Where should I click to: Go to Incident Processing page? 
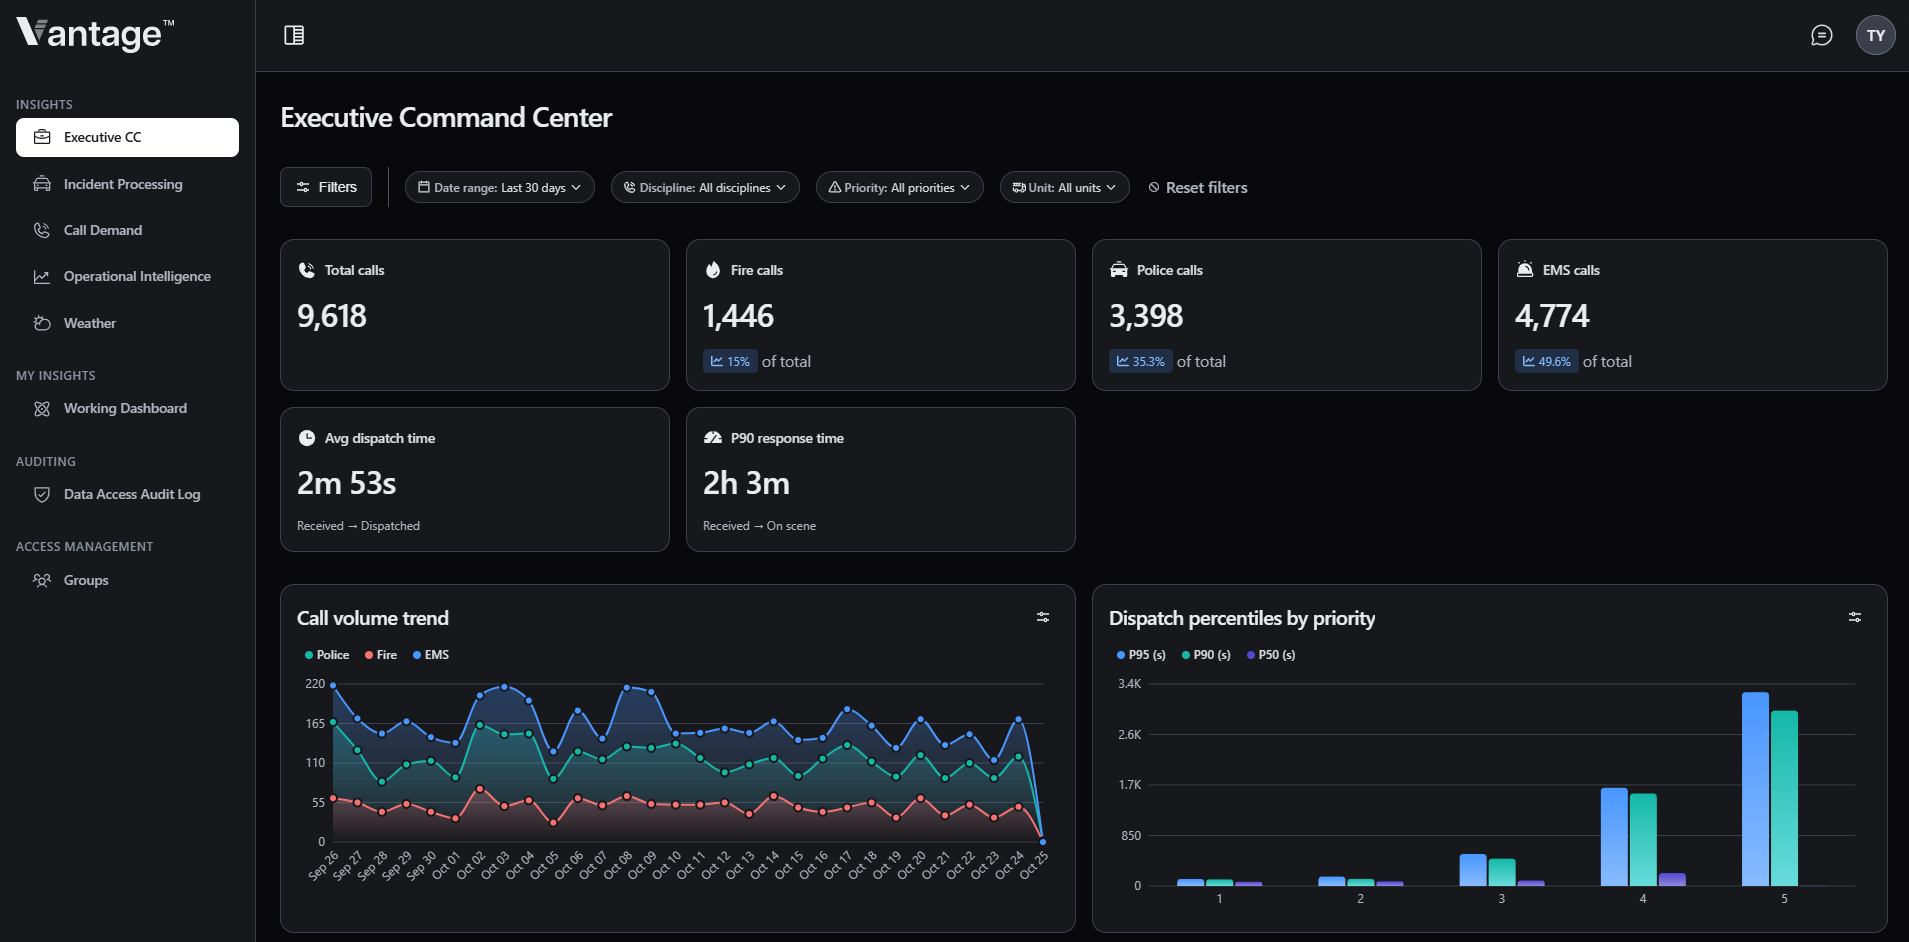127,184
